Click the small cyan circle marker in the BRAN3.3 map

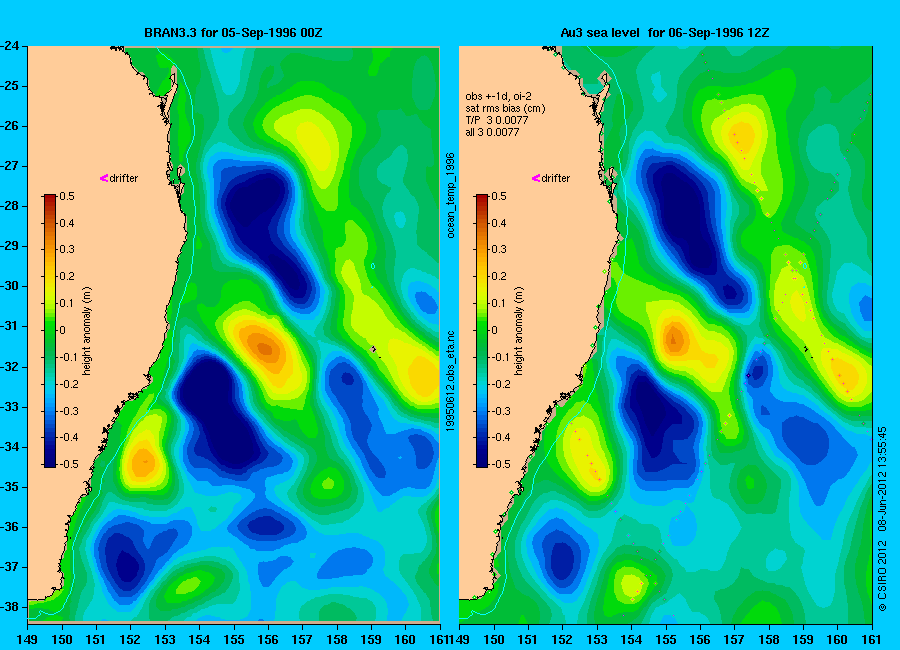(x=373, y=266)
